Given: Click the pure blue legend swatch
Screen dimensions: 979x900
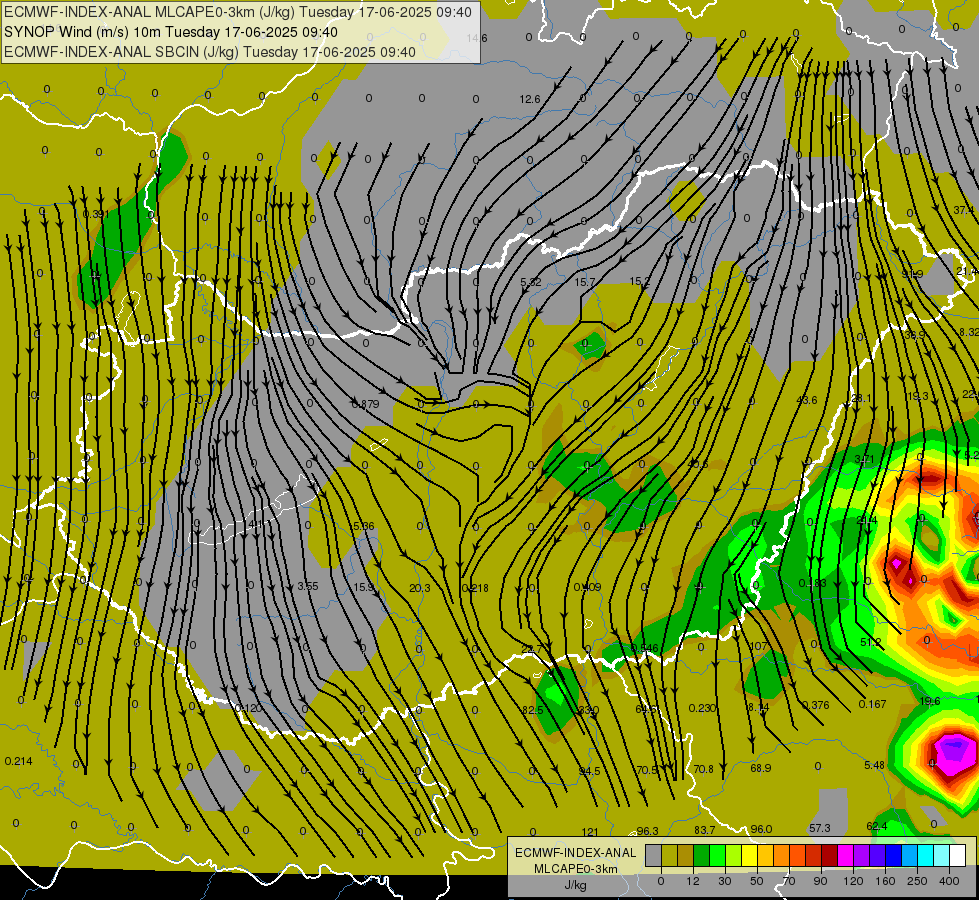Looking at the screenshot, I should point(894,855).
